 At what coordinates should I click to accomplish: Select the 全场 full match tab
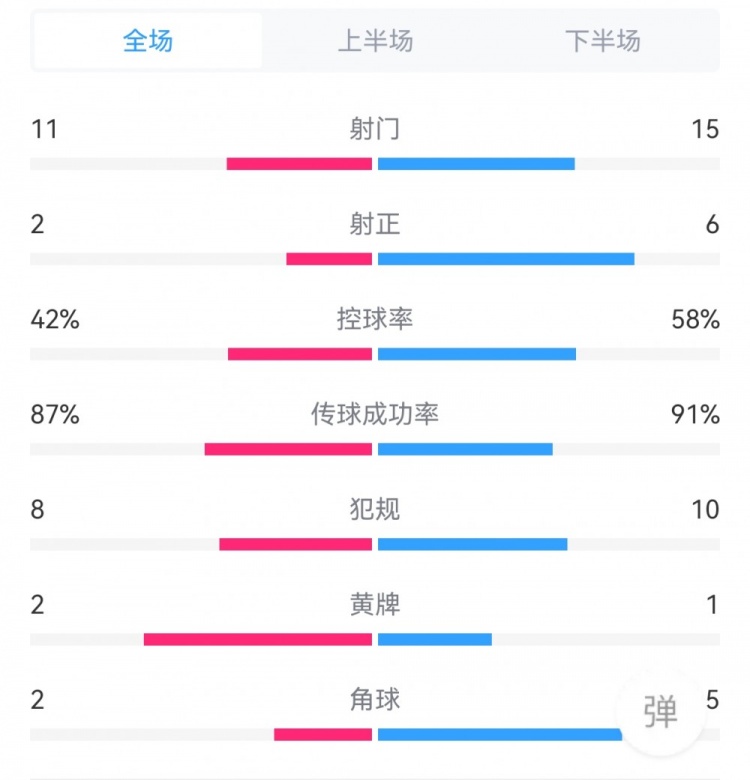pyautogui.click(x=148, y=41)
